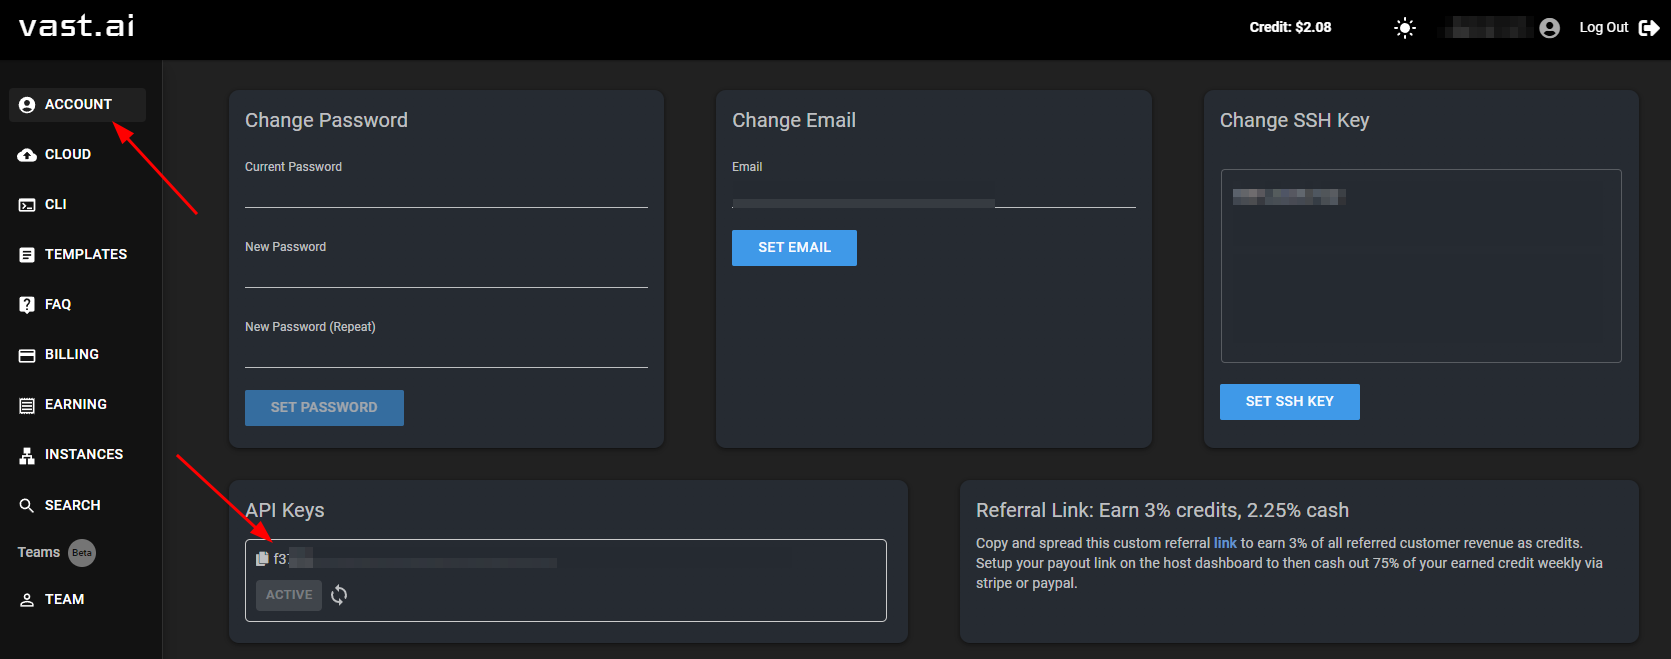Click the Log Out exit icon
Image resolution: width=1671 pixels, height=659 pixels.
[x=1649, y=28]
